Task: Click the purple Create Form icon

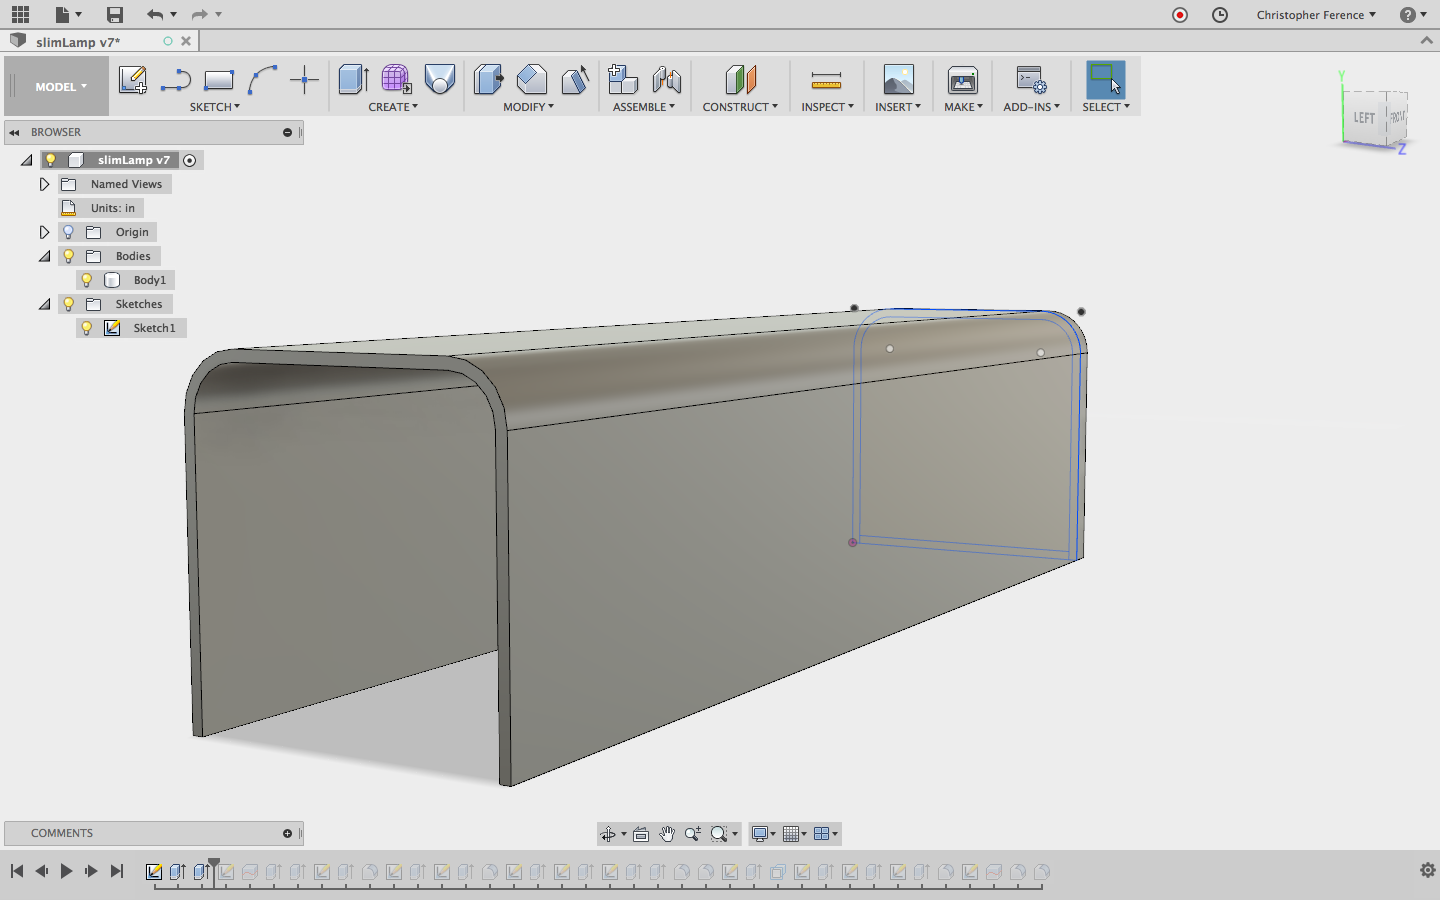Action: [396, 80]
